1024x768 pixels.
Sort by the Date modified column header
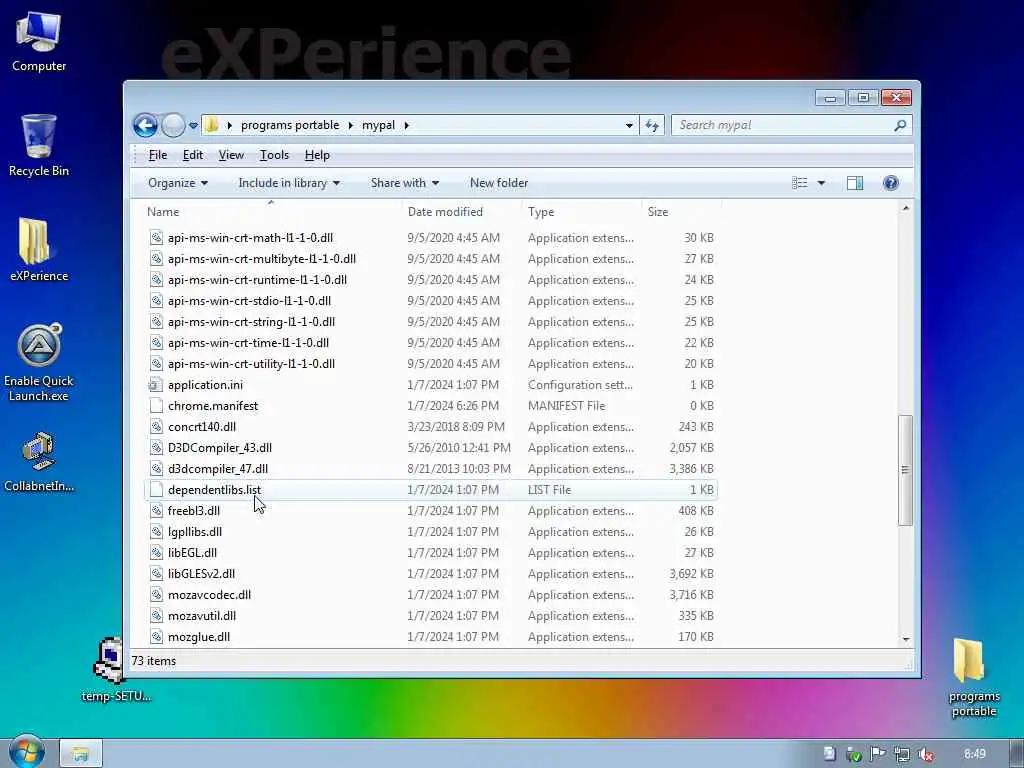[461, 212]
